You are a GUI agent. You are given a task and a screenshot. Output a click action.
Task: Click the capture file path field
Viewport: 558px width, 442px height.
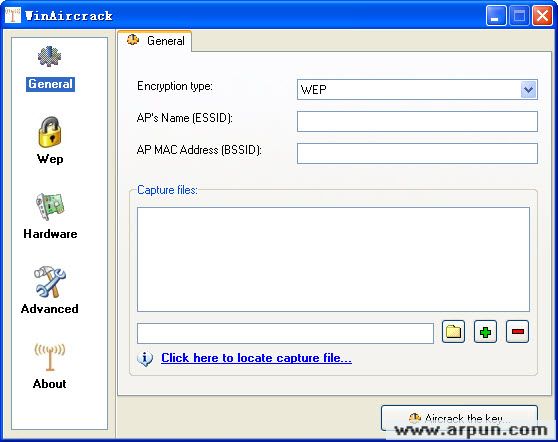[x=285, y=333]
